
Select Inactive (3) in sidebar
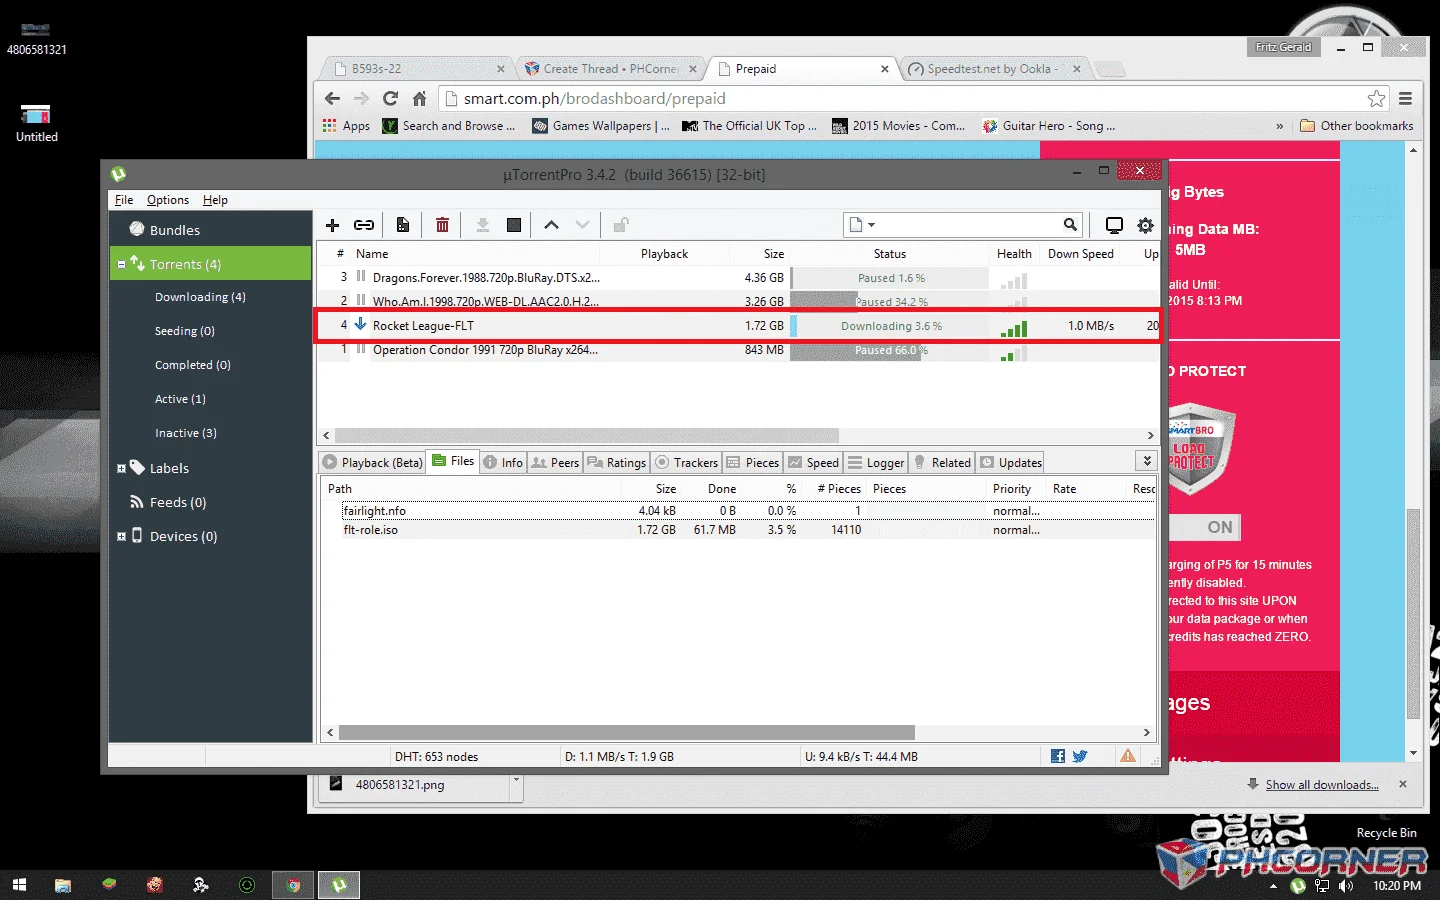186,433
